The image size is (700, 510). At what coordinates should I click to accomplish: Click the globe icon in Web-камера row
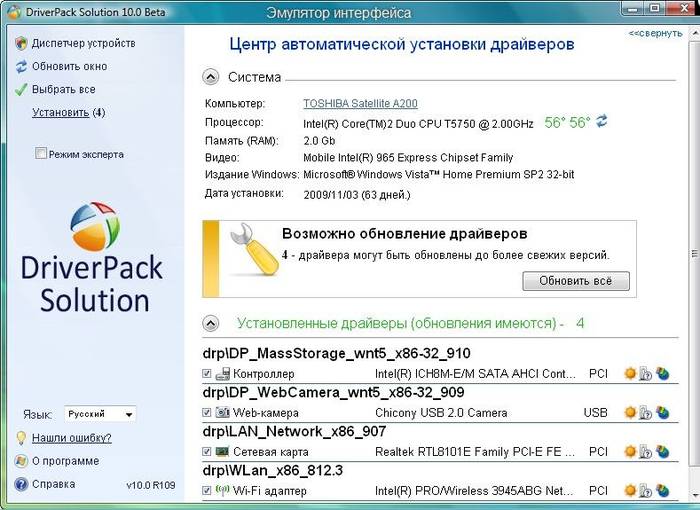661,412
